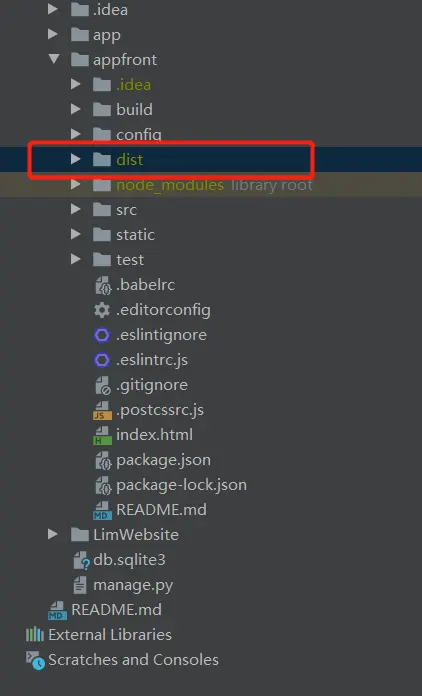Select the index.html file name
Image resolution: width=422 pixels, height=696 pixels.
154,435
